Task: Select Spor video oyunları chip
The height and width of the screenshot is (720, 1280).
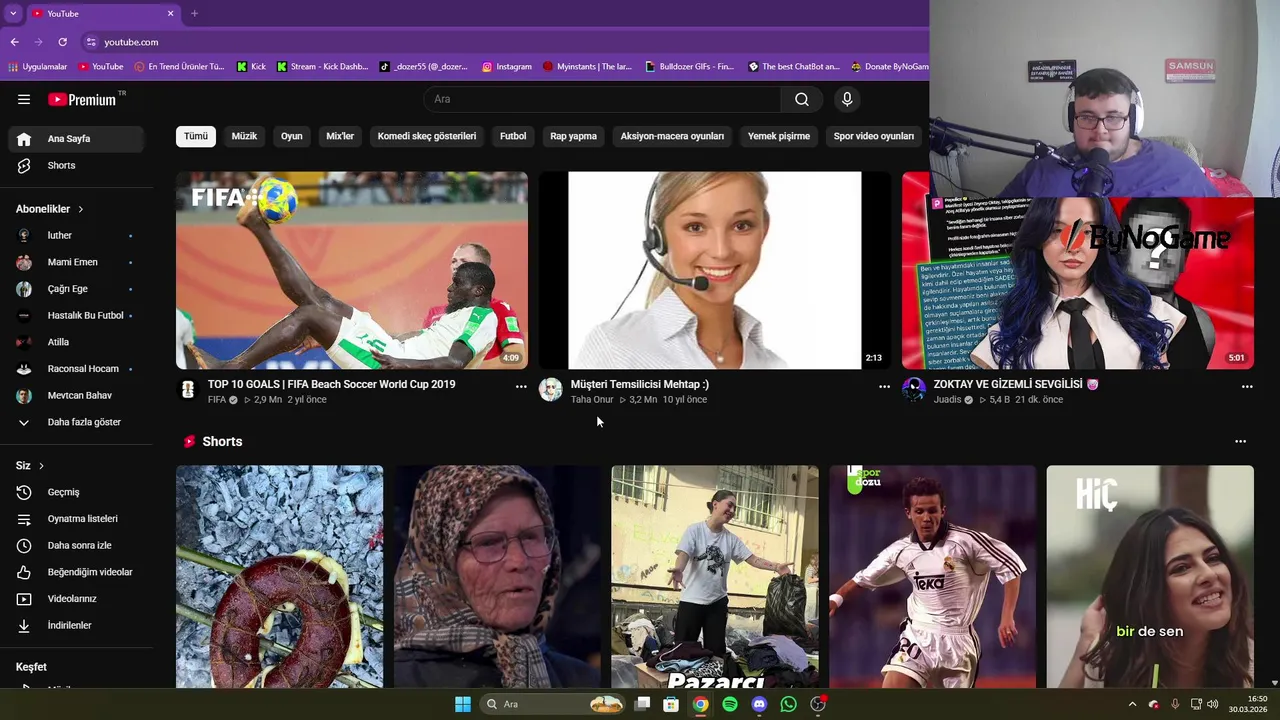Action: point(874,136)
